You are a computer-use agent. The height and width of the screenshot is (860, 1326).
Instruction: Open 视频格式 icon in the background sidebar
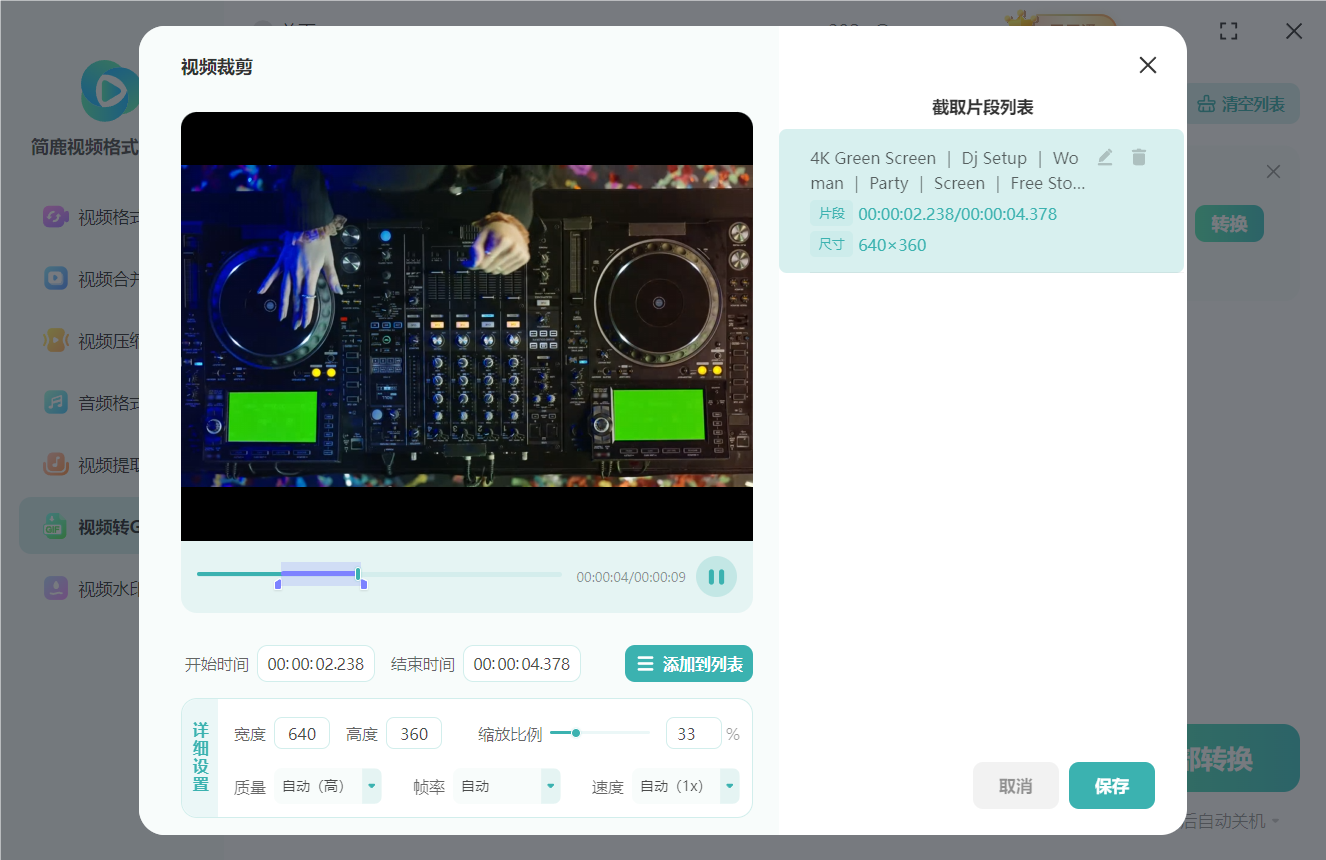56,217
